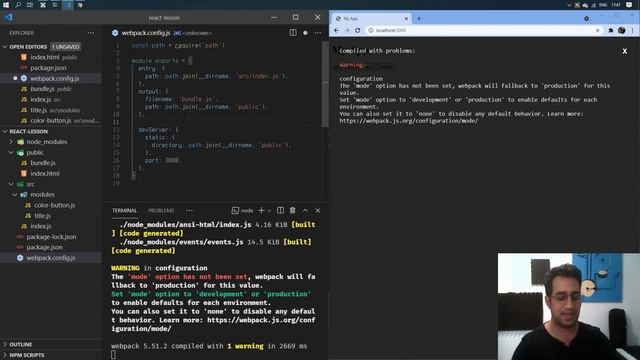
Task: Select the node terminal instance label
Action: [x=242, y=211]
